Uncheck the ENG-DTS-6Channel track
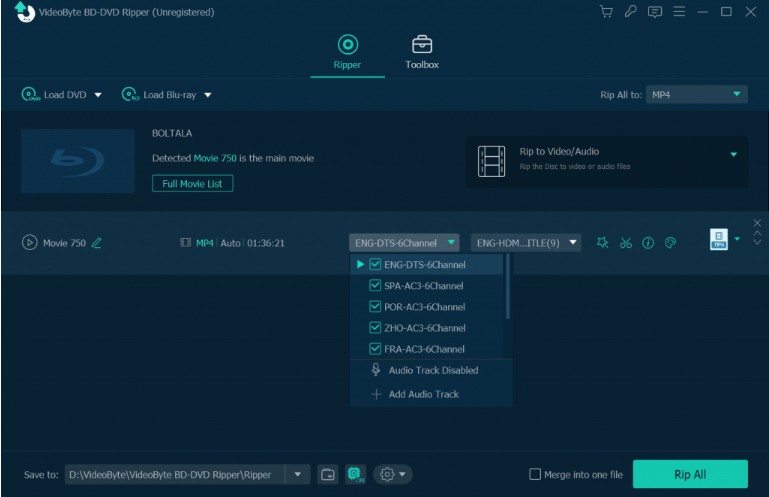Viewport: 769px width, 497px height. pyautogui.click(x=375, y=264)
